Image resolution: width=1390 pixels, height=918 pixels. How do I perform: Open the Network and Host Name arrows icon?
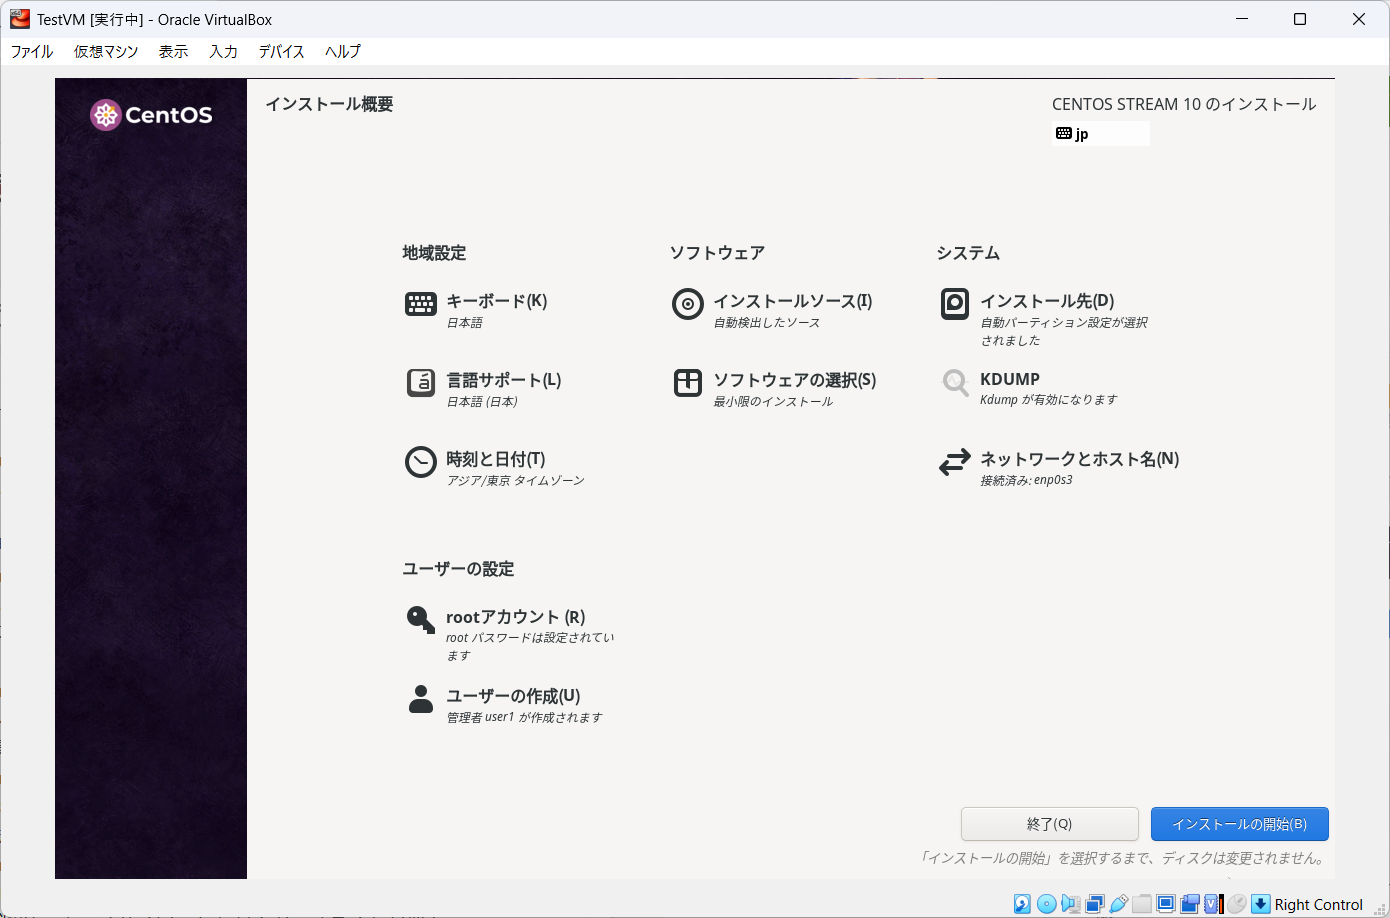click(x=955, y=462)
